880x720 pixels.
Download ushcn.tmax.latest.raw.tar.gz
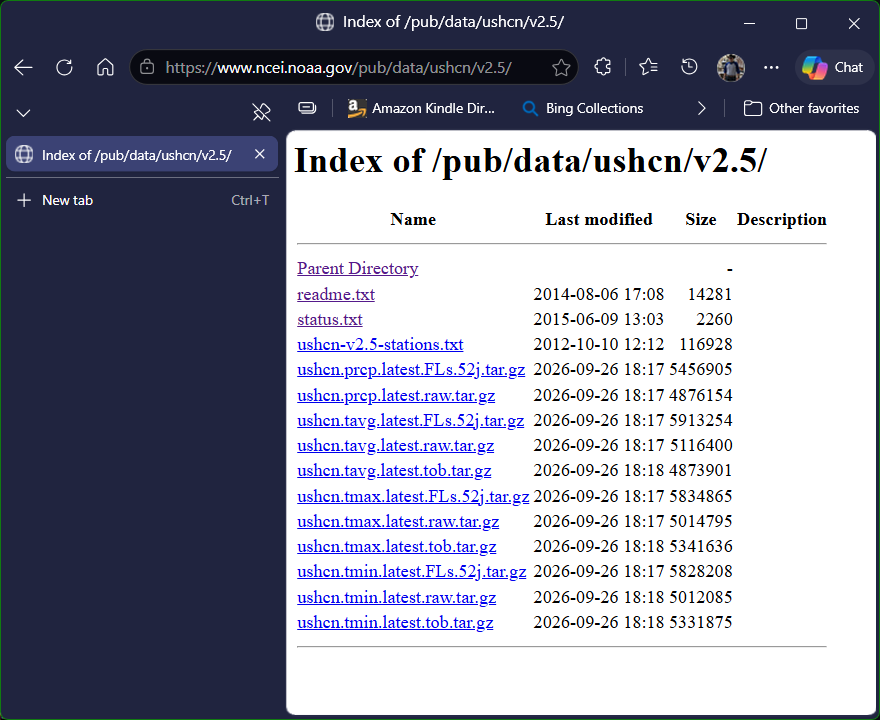pos(398,521)
